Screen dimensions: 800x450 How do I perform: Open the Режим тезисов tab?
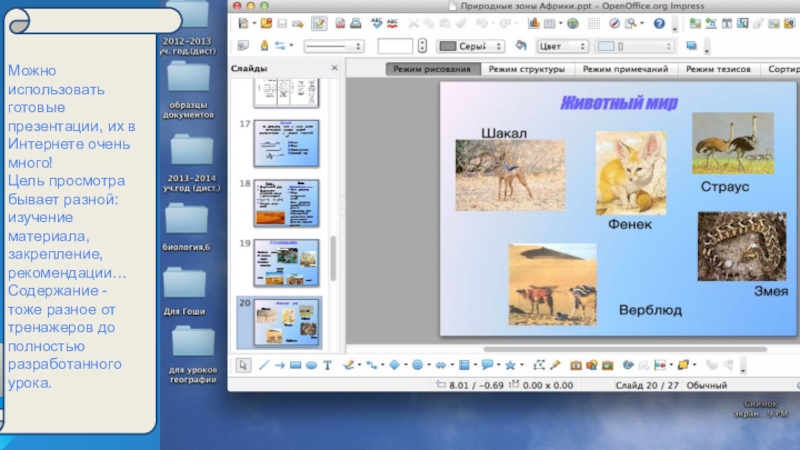[x=721, y=69]
